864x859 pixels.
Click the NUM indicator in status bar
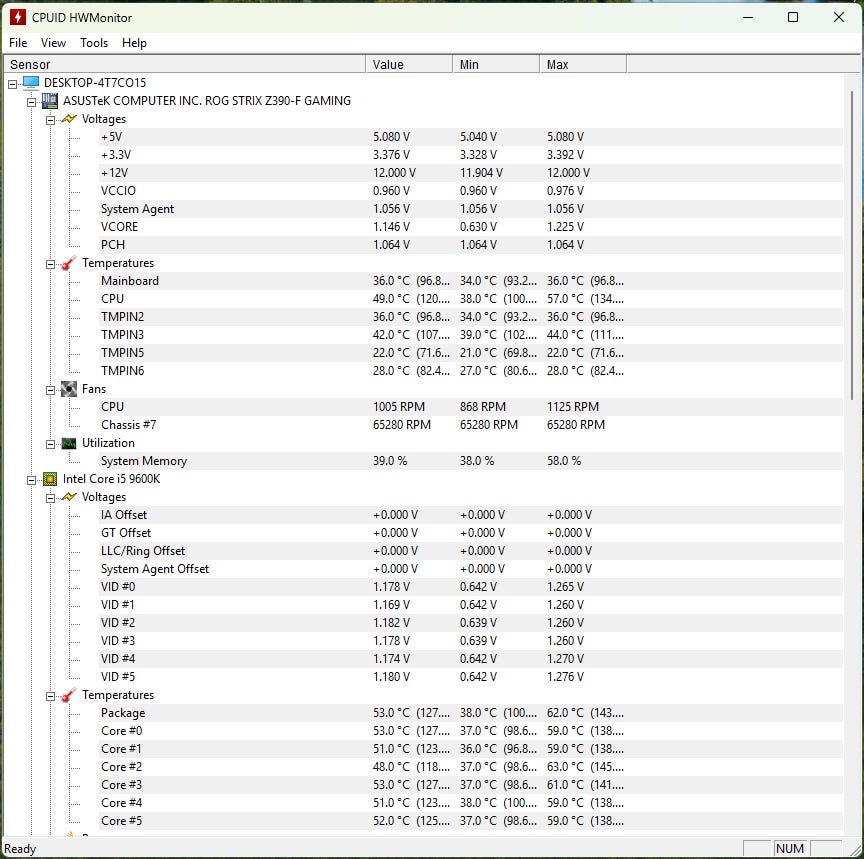point(790,849)
